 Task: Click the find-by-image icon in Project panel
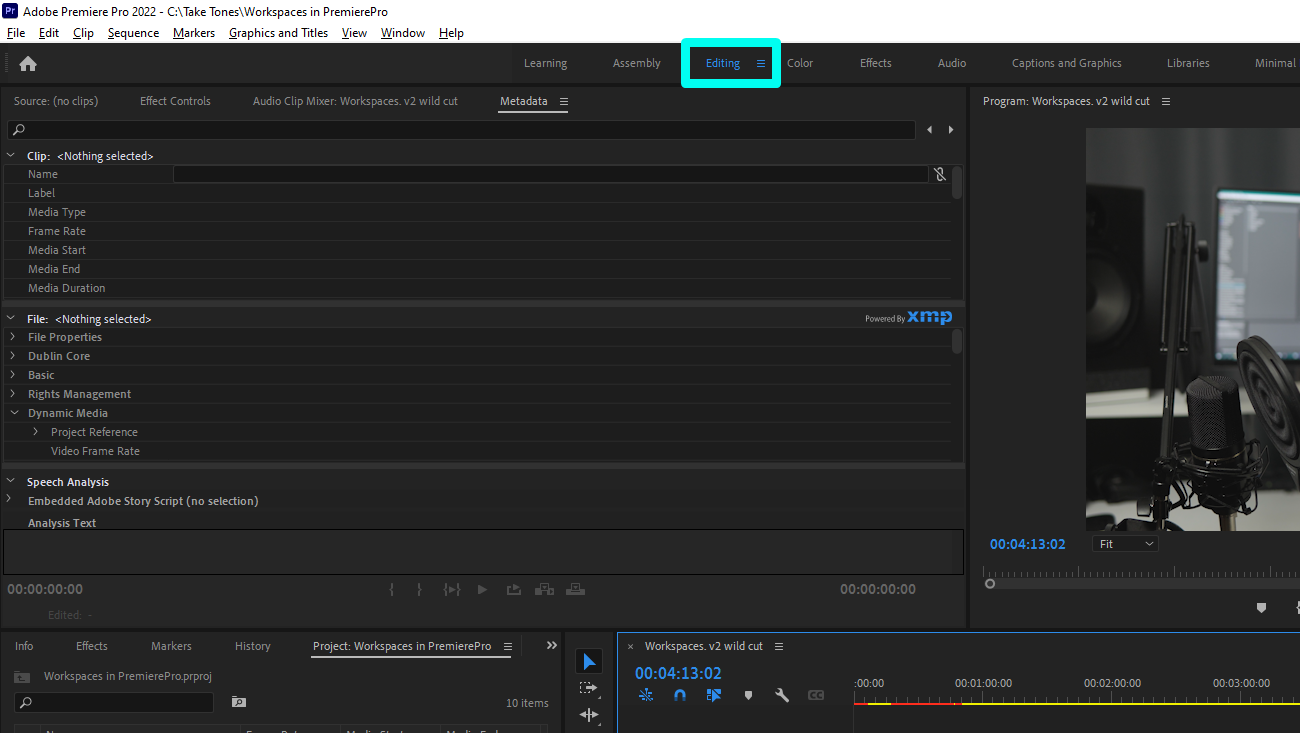(x=238, y=702)
